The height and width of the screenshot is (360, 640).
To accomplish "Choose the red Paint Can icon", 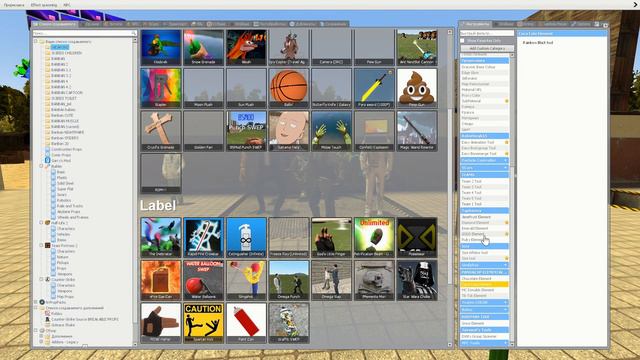I will point(246,322).
